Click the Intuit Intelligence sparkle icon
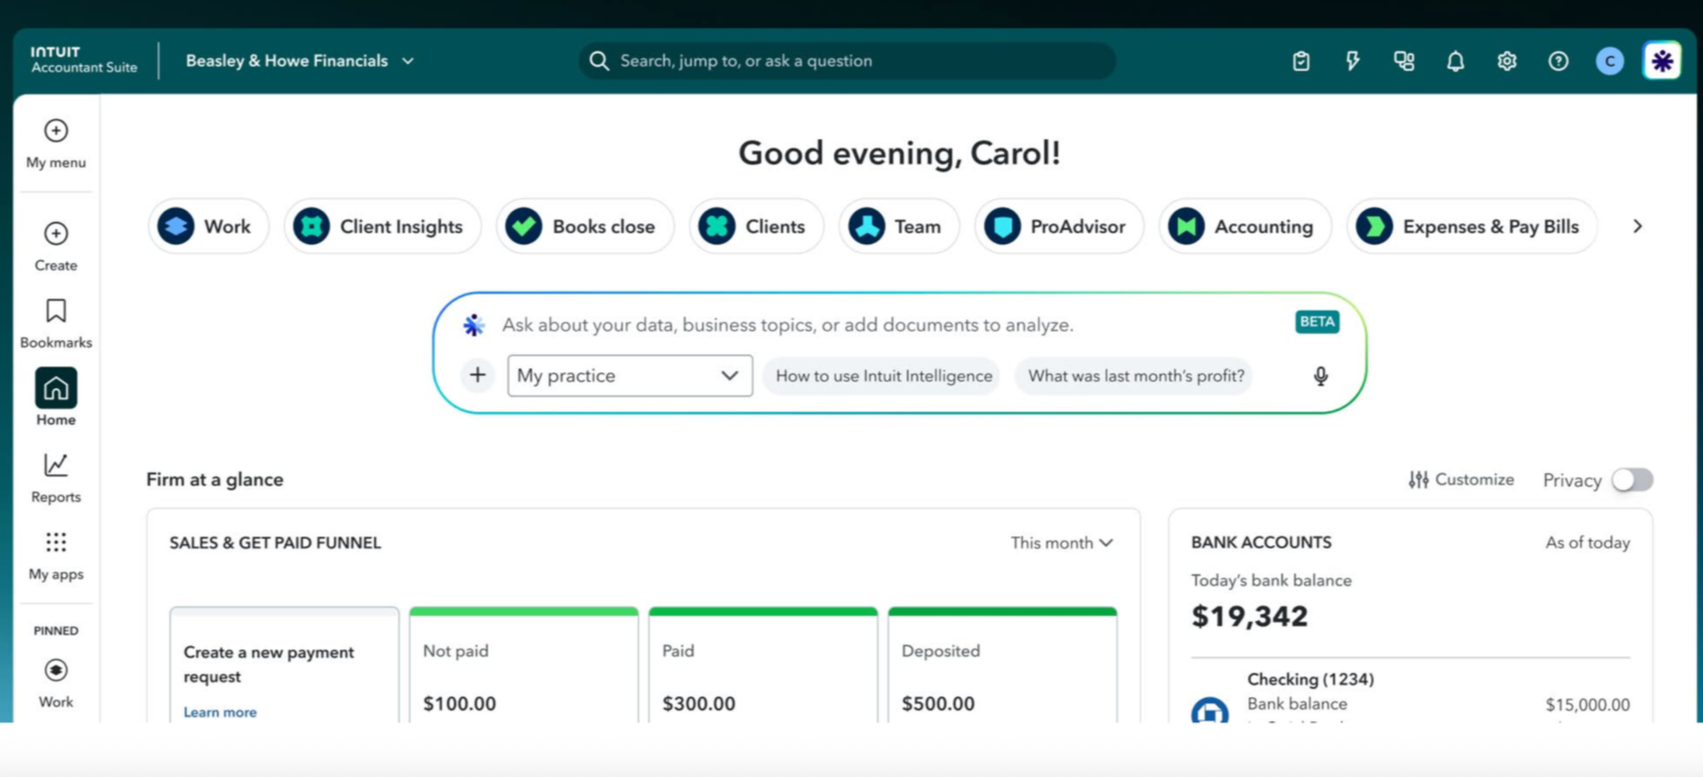Screen dimensions: 1703x777 (x=474, y=325)
